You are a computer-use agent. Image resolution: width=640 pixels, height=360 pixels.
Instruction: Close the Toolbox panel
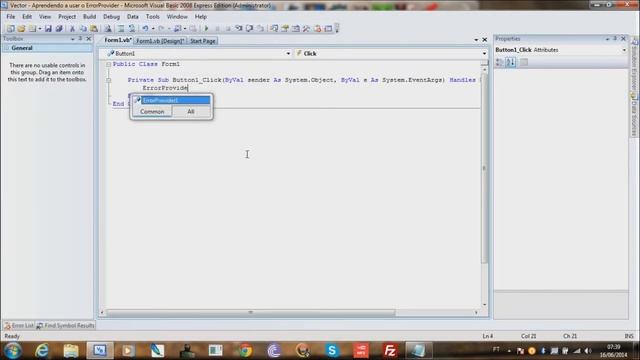89,39
